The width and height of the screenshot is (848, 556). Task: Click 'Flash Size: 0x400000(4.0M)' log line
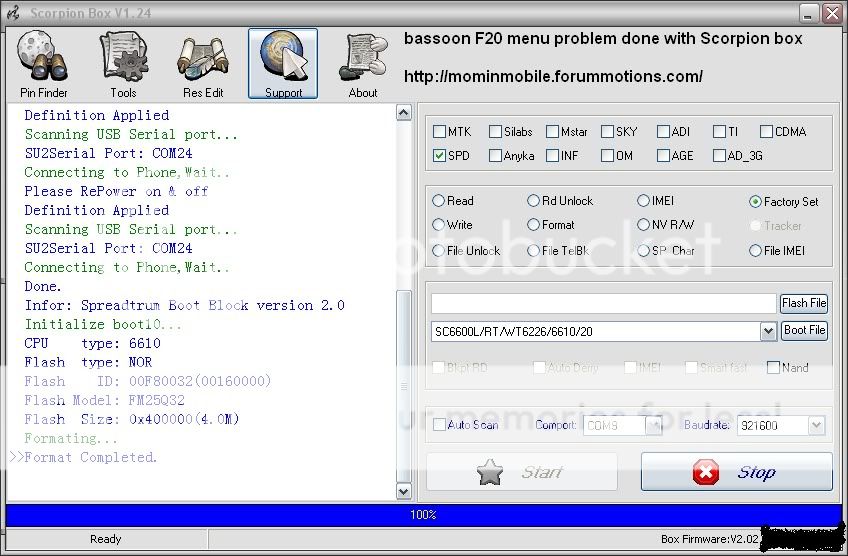click(132, 419)
